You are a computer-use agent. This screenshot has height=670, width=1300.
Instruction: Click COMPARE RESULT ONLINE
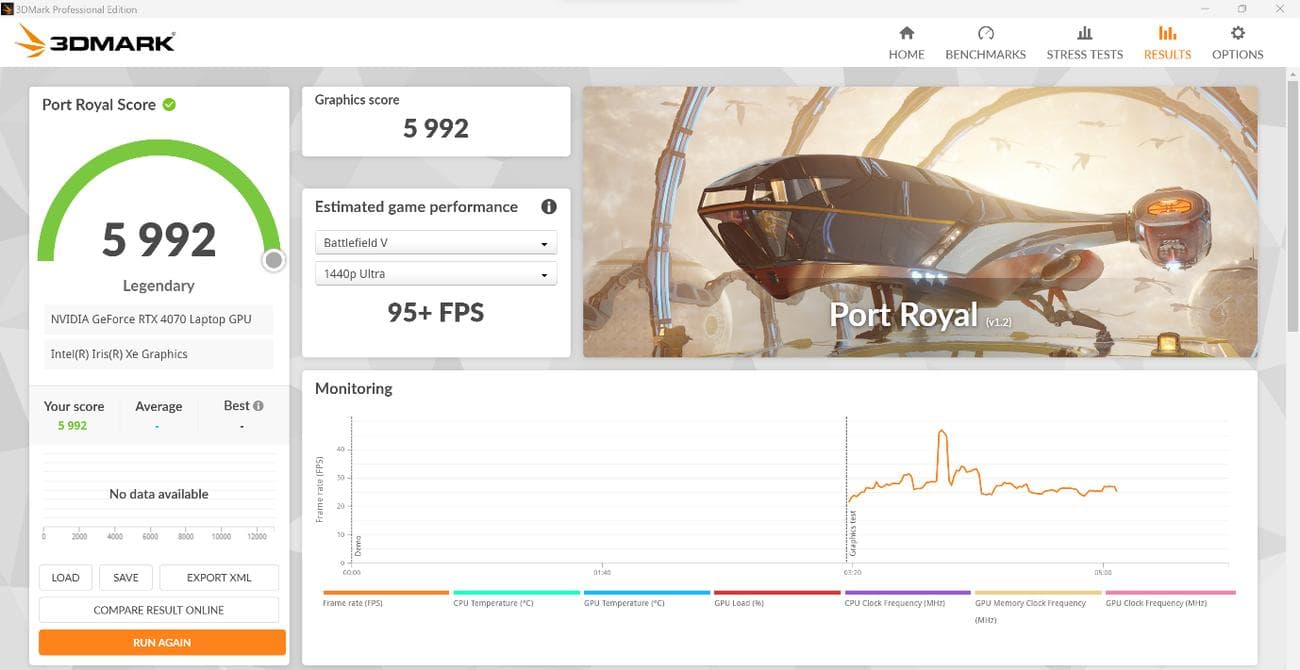[158, 609]
